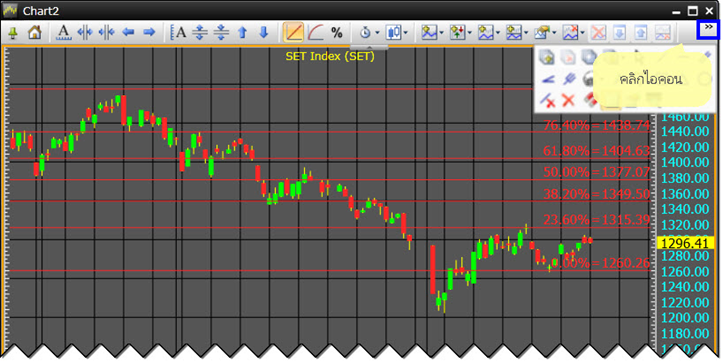Viewport: 723px width, 363px height.
Task: Click the 61.80%=1404.63 Fibonacci level label
Action: (597, 151)
